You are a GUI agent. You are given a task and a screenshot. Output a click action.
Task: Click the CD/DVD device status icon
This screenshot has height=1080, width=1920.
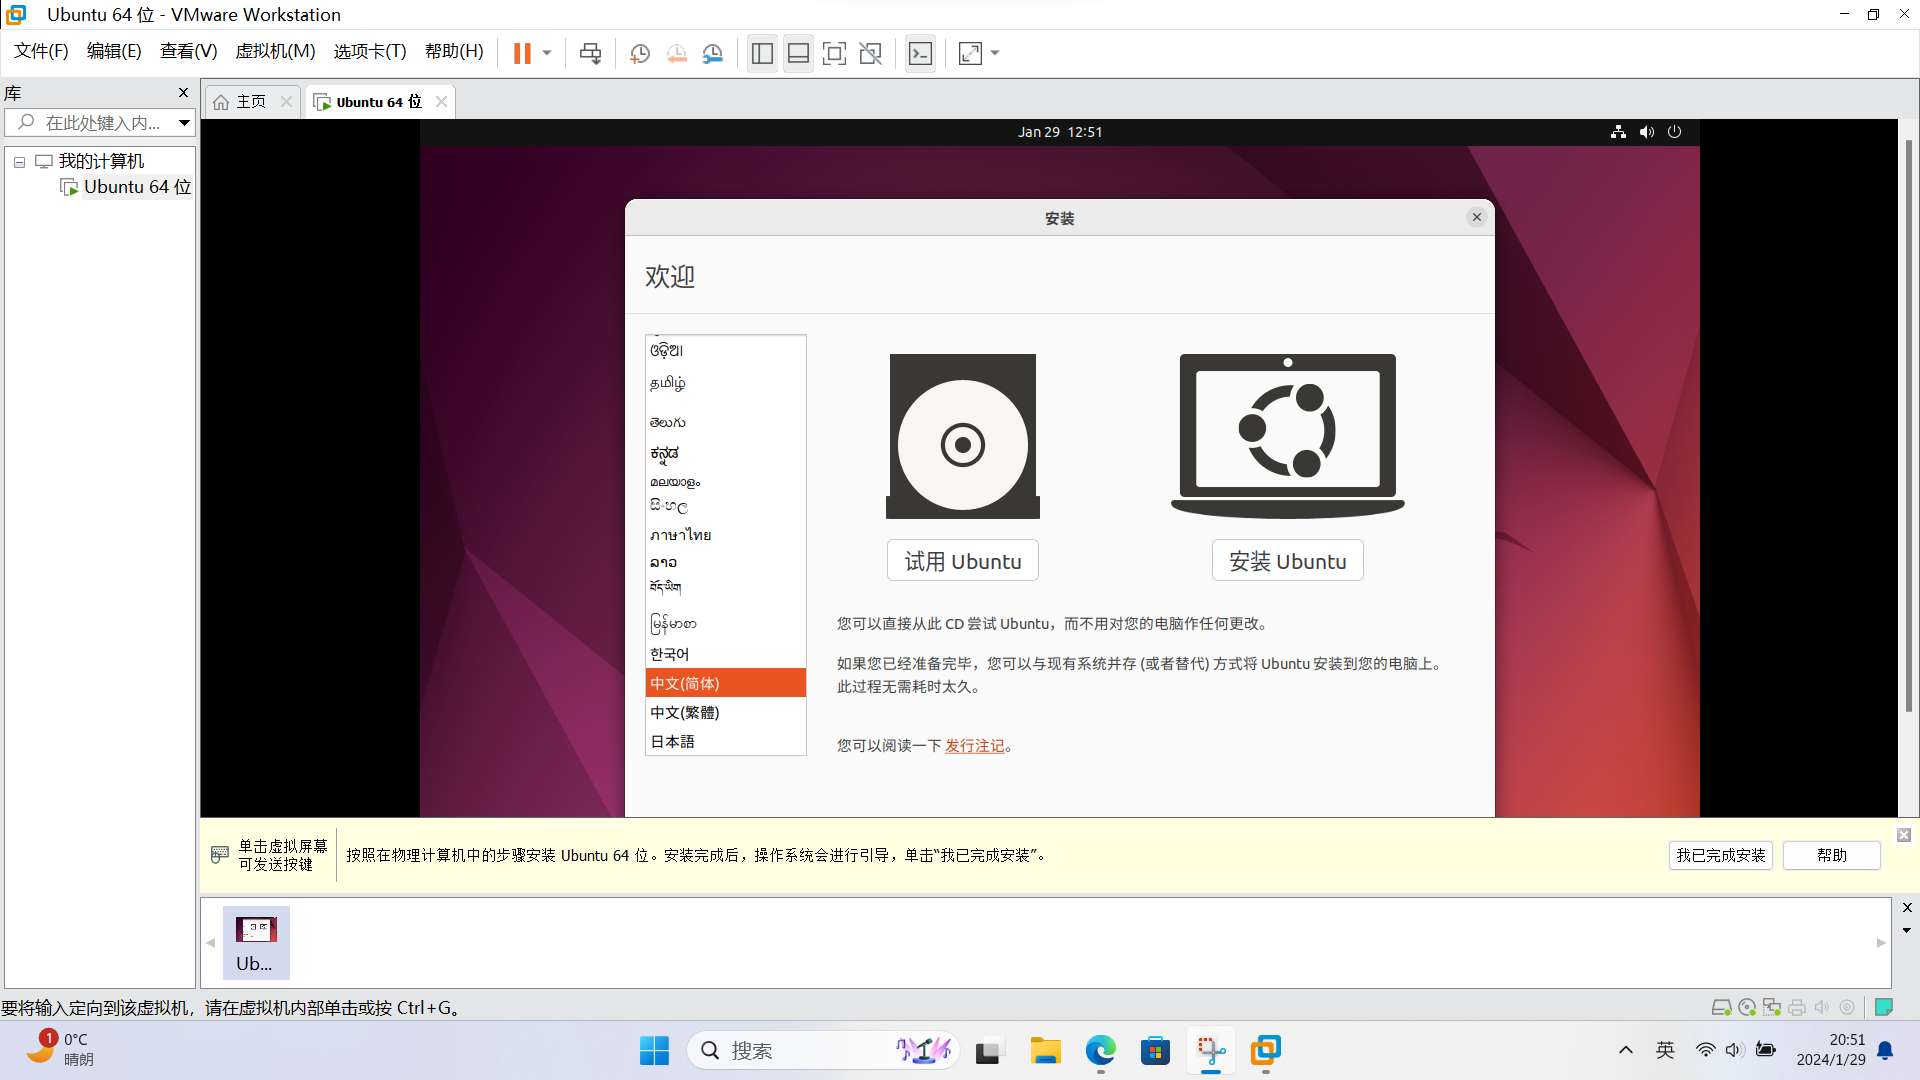(x=1747, y=1007)
